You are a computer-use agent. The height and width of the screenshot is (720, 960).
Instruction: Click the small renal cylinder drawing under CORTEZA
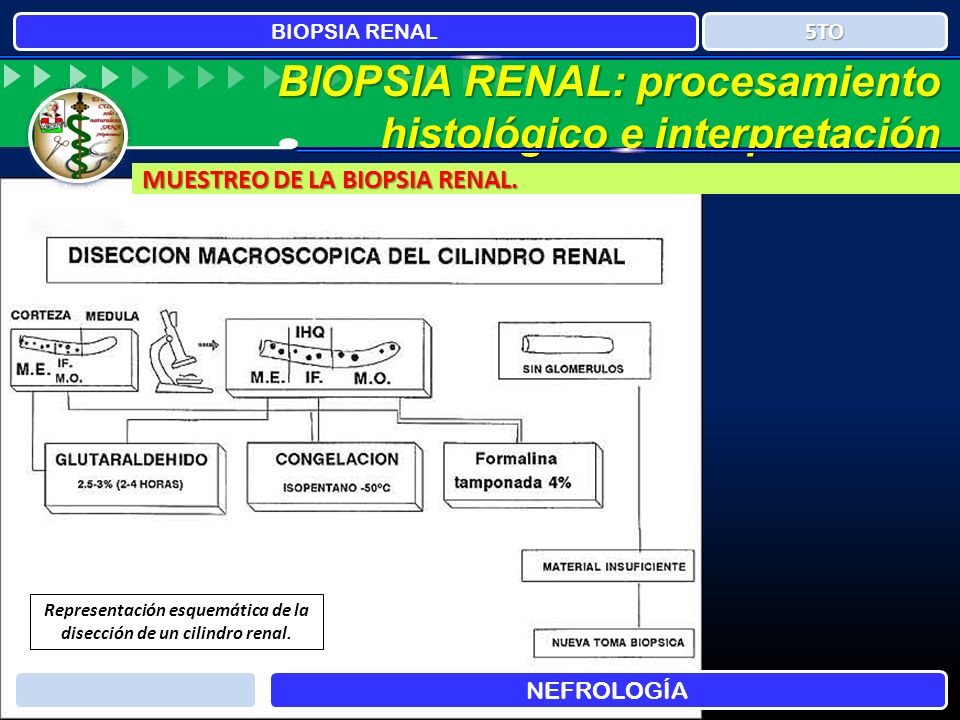point(66,345)
